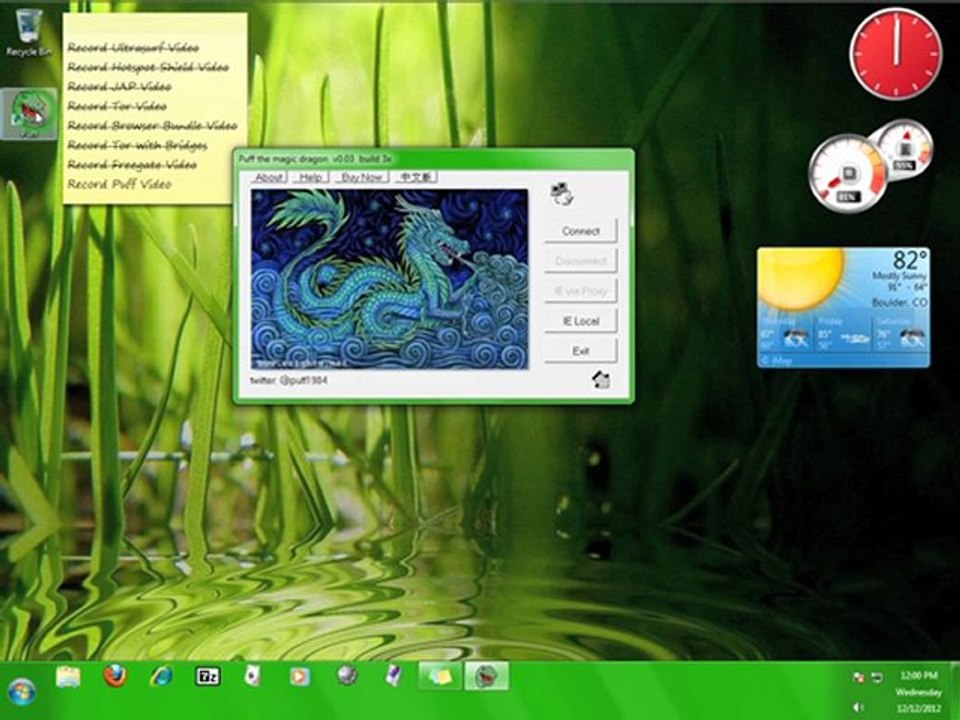Open 7-Zip from the taskbar
960x720 pixels.
pyautogui.click(x=208, y=677)
